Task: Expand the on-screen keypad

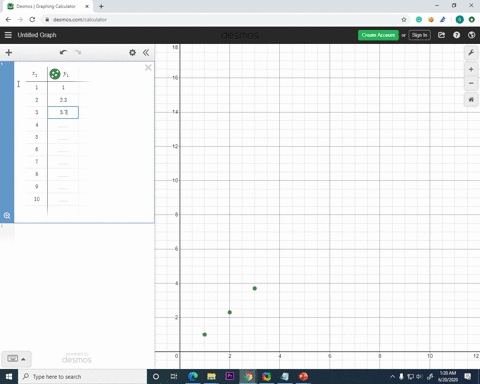Action: [16, 359]
